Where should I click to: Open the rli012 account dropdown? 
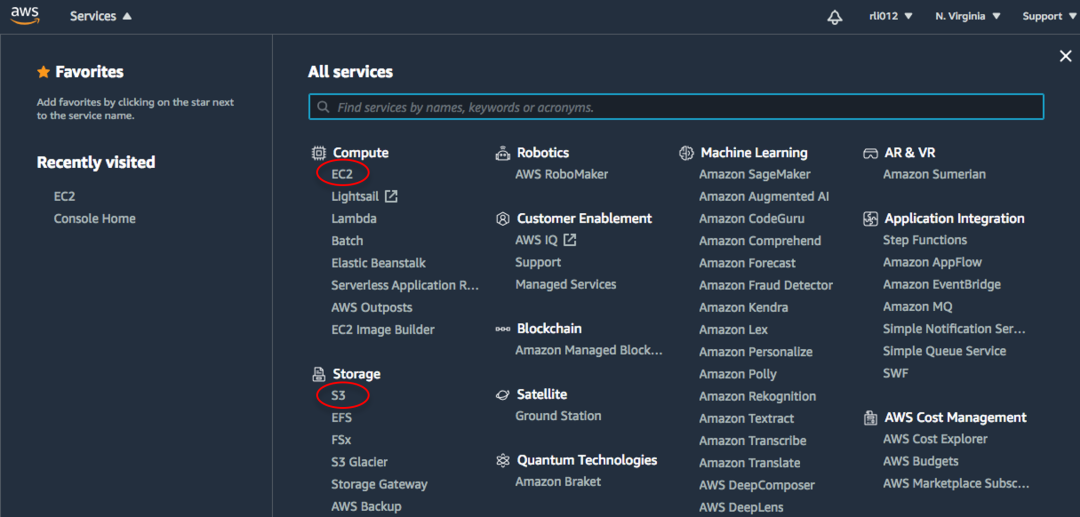(x=891, y=17)
